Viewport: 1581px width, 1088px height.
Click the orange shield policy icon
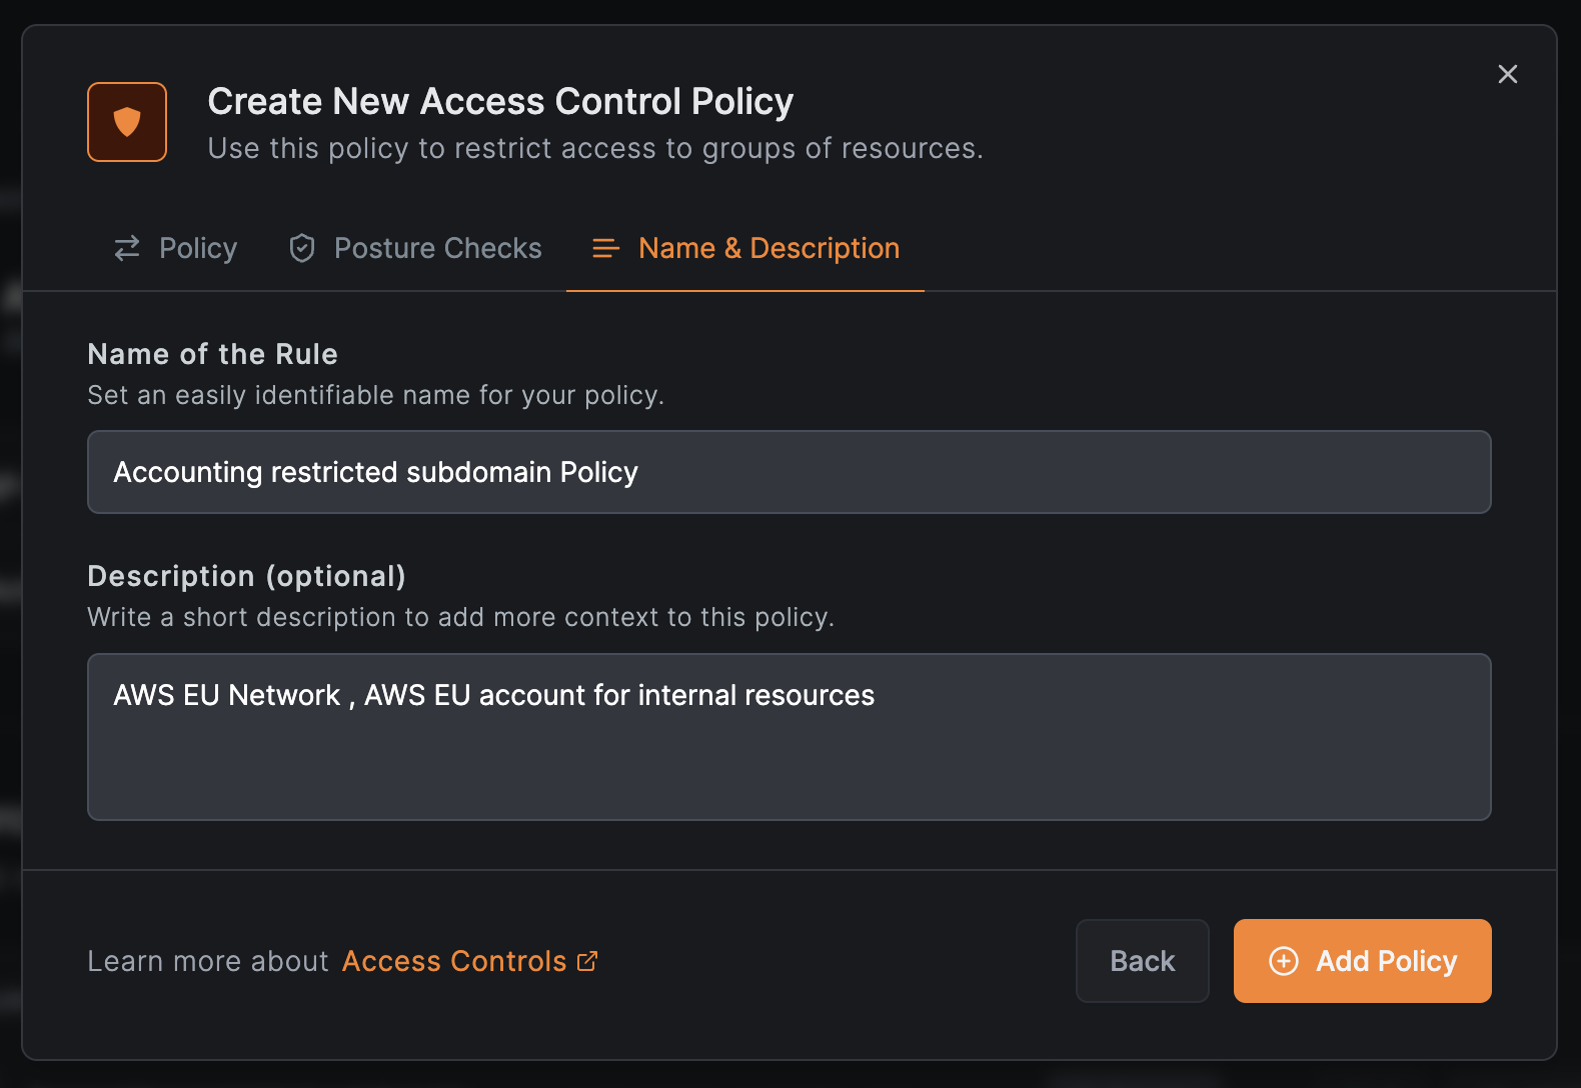pos(127,122)
